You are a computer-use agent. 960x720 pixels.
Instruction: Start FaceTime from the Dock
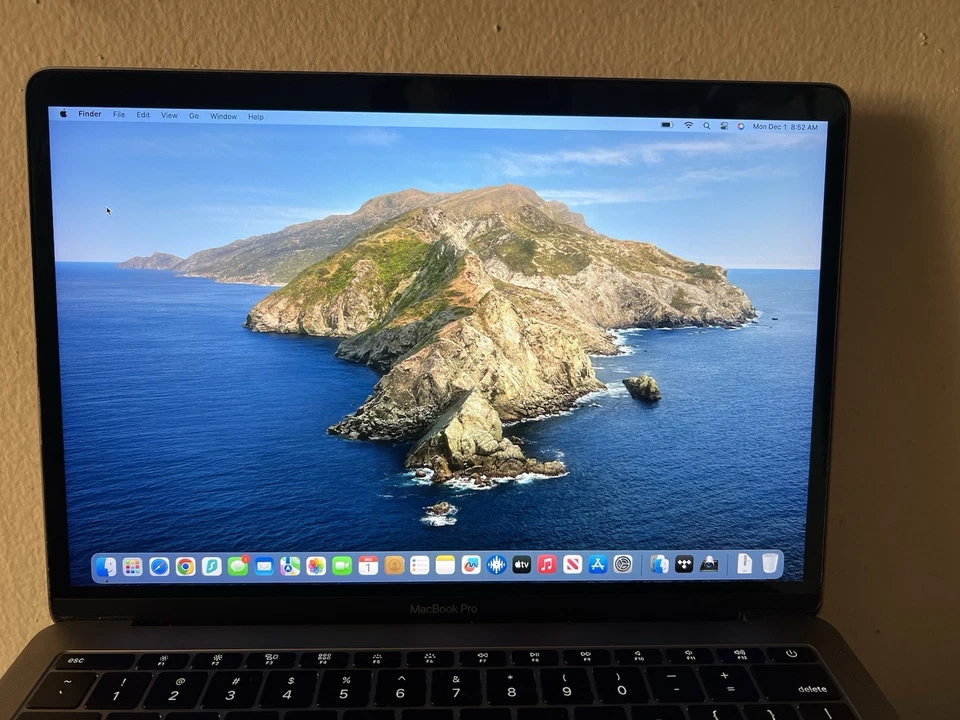[340, 565]
